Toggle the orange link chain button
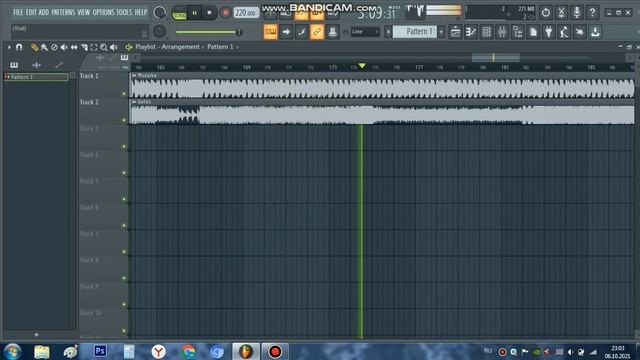This screenshot has width=640, height=360. coord(317,32)
